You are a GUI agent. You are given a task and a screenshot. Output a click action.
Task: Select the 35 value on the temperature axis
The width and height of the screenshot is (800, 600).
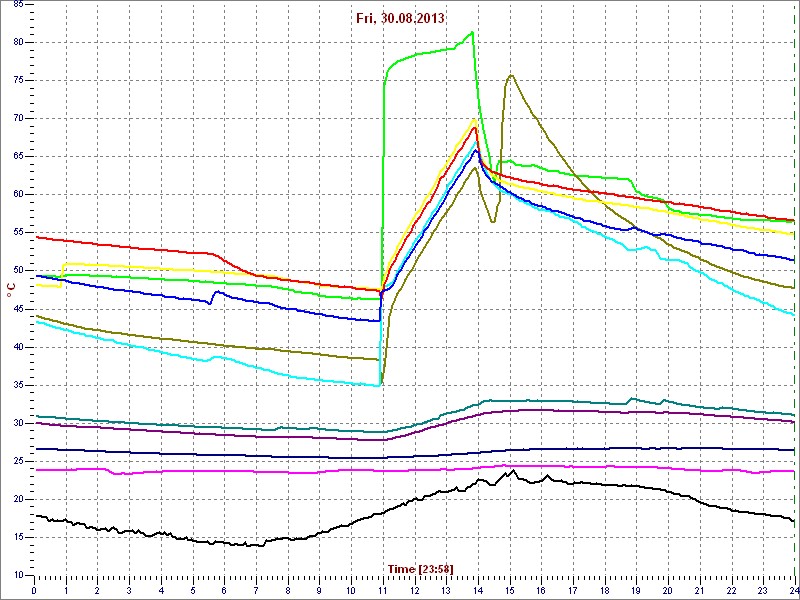click(x=17, y=385)
